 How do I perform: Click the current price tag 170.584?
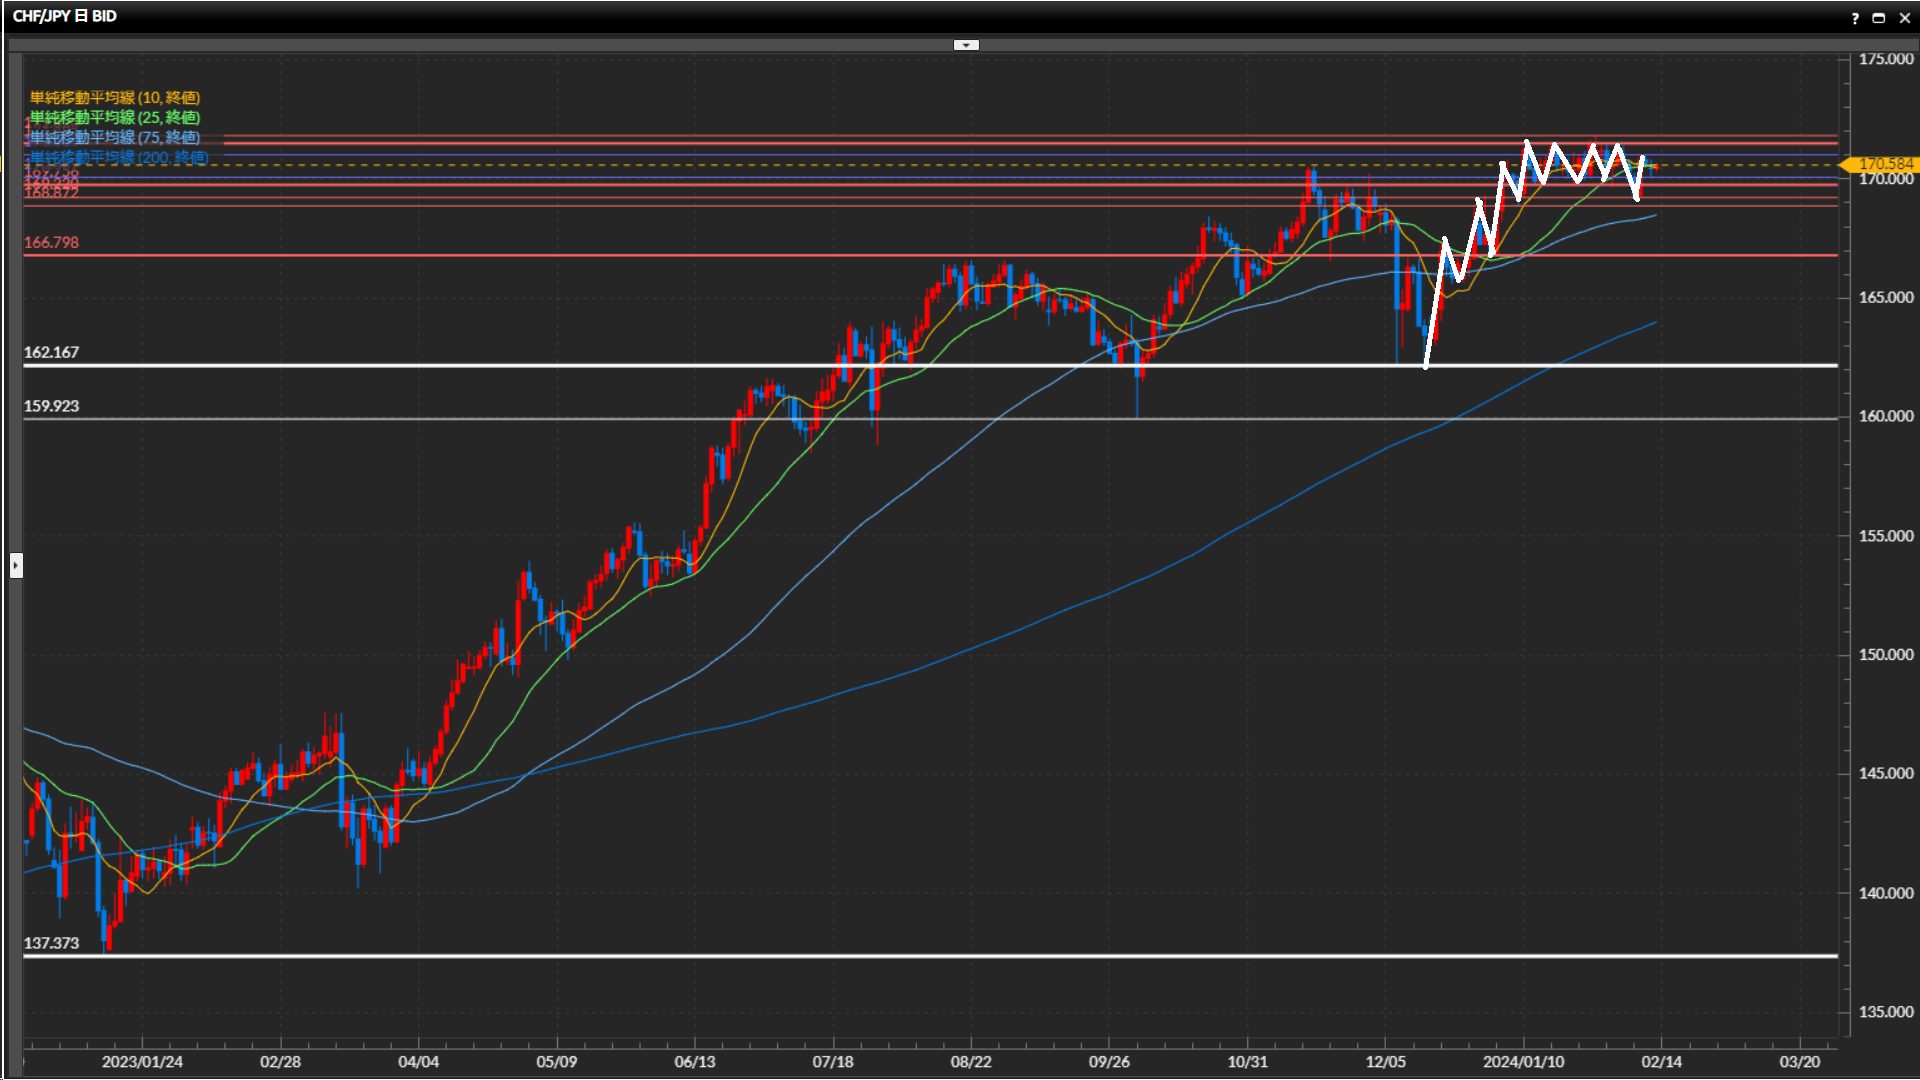point(1884,164)
